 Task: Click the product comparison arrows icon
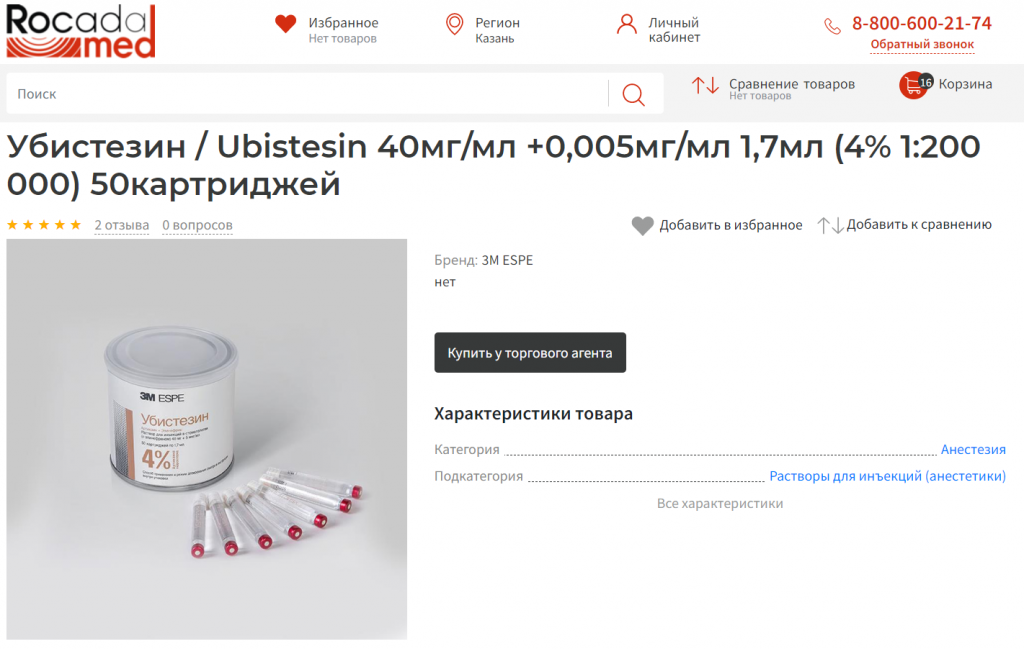pyautogui.click(x=705, y=85)
